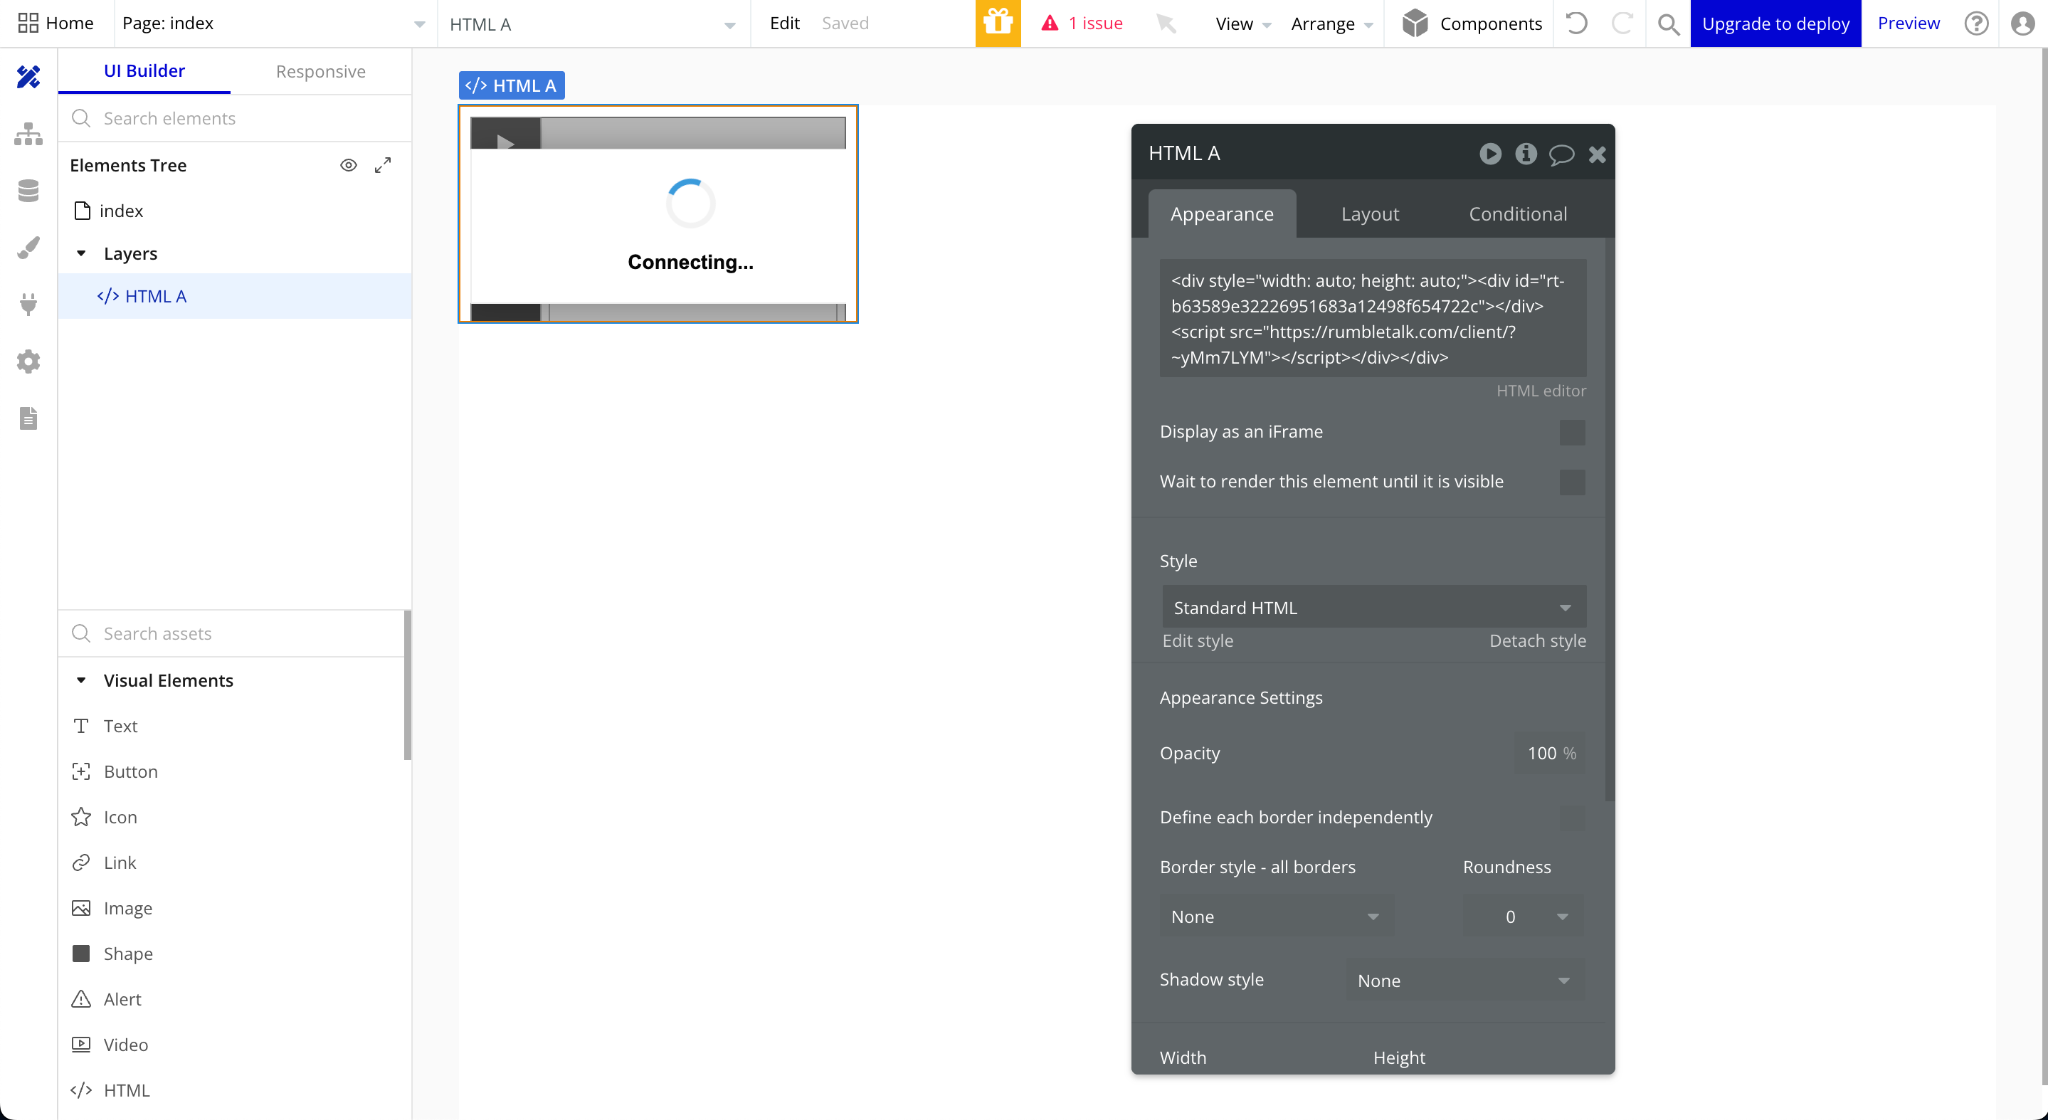This screenshot has width=2048, height=1120.
Task: Click the comment bubble in HTML A panel
Action: (1561, 154)
